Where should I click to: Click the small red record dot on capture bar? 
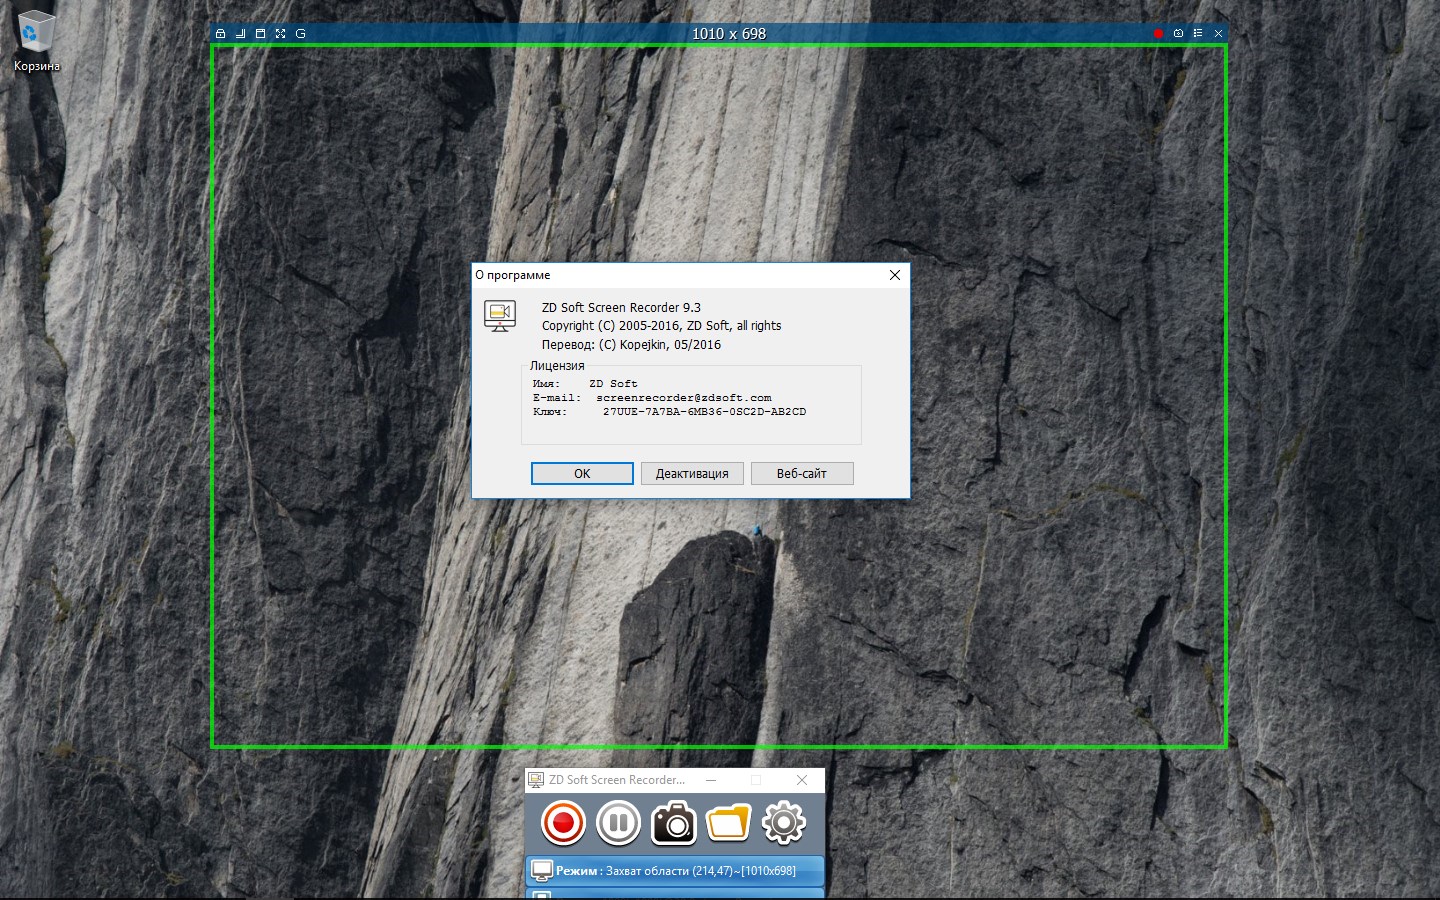[1158, 34]
